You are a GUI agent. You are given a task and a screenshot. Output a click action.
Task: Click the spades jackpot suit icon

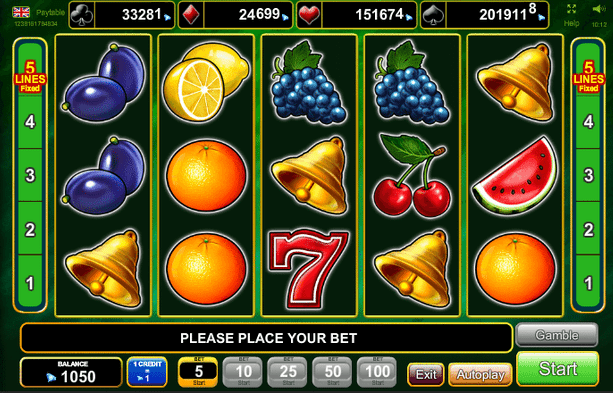tap(433, 15)
